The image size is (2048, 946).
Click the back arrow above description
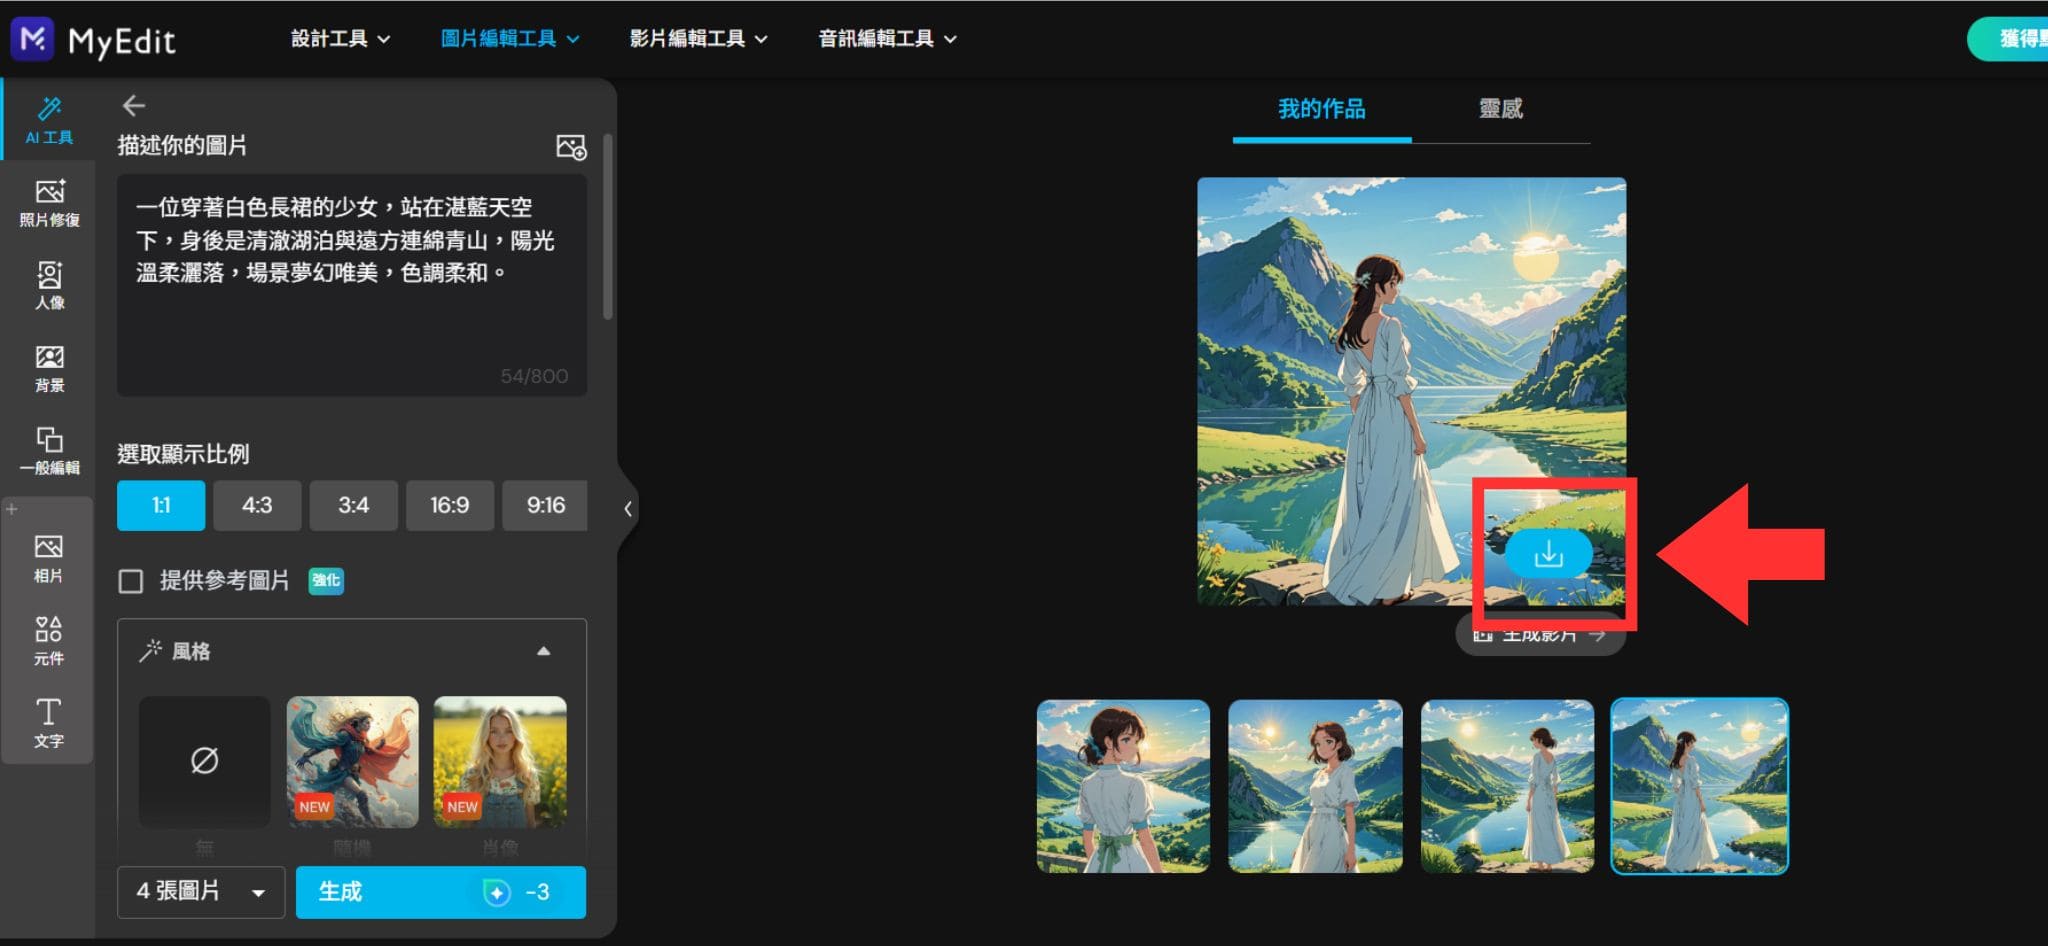[x=134, y=106]
